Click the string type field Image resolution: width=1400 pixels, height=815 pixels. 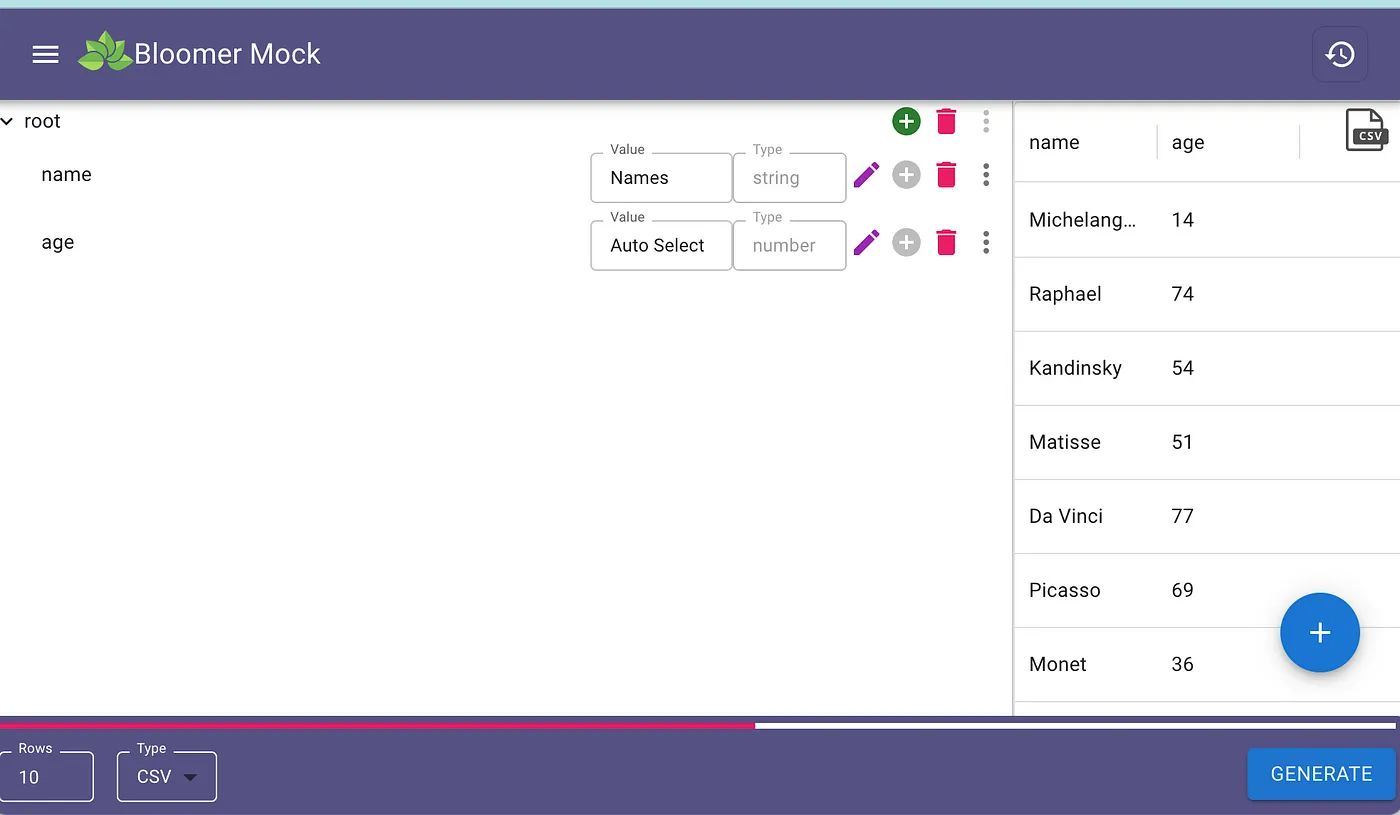coord(790,178)
